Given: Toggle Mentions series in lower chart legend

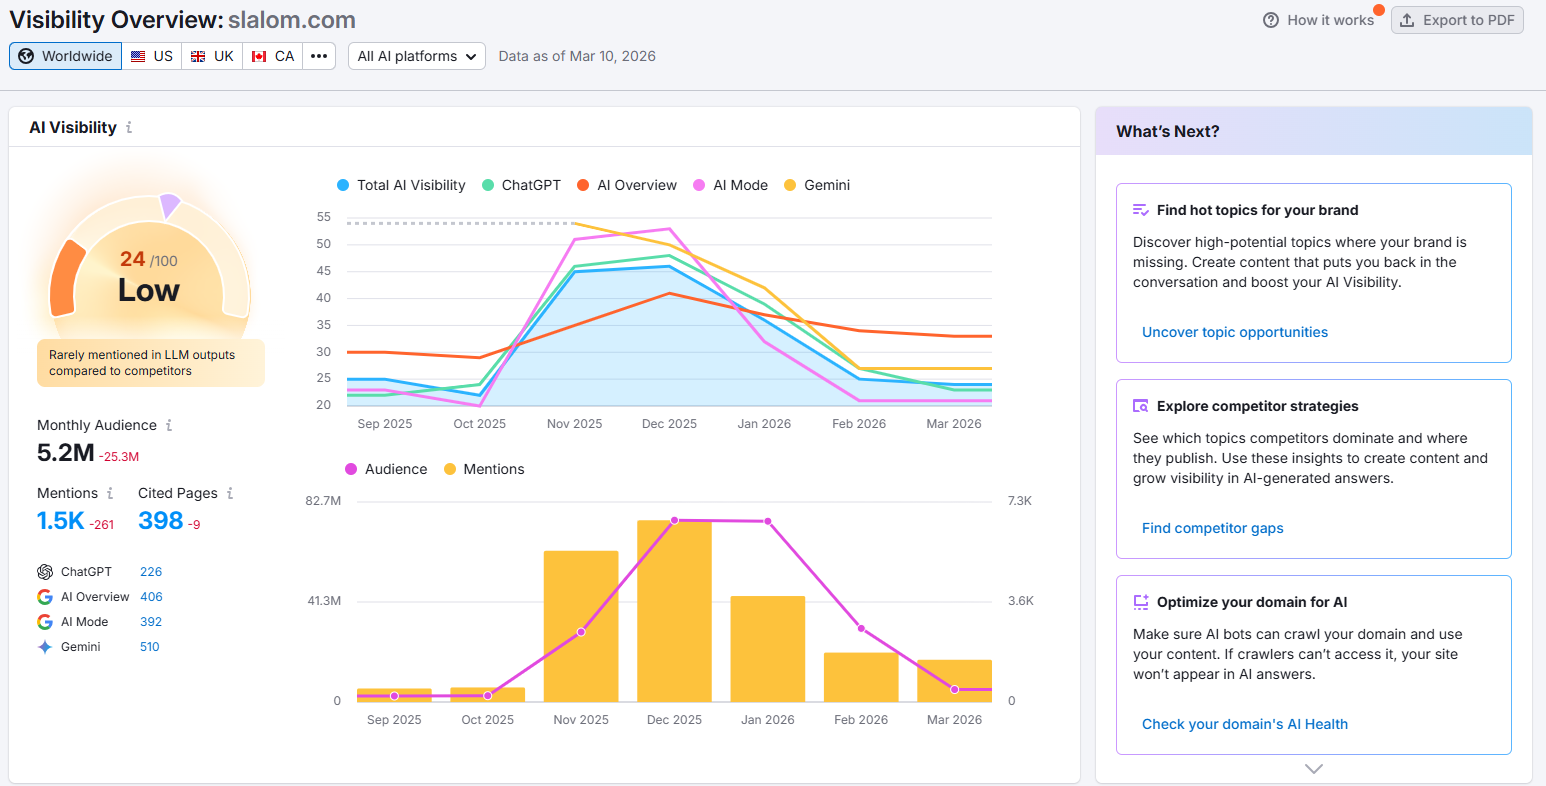Looking at the screenshot, I should point(484,469).
